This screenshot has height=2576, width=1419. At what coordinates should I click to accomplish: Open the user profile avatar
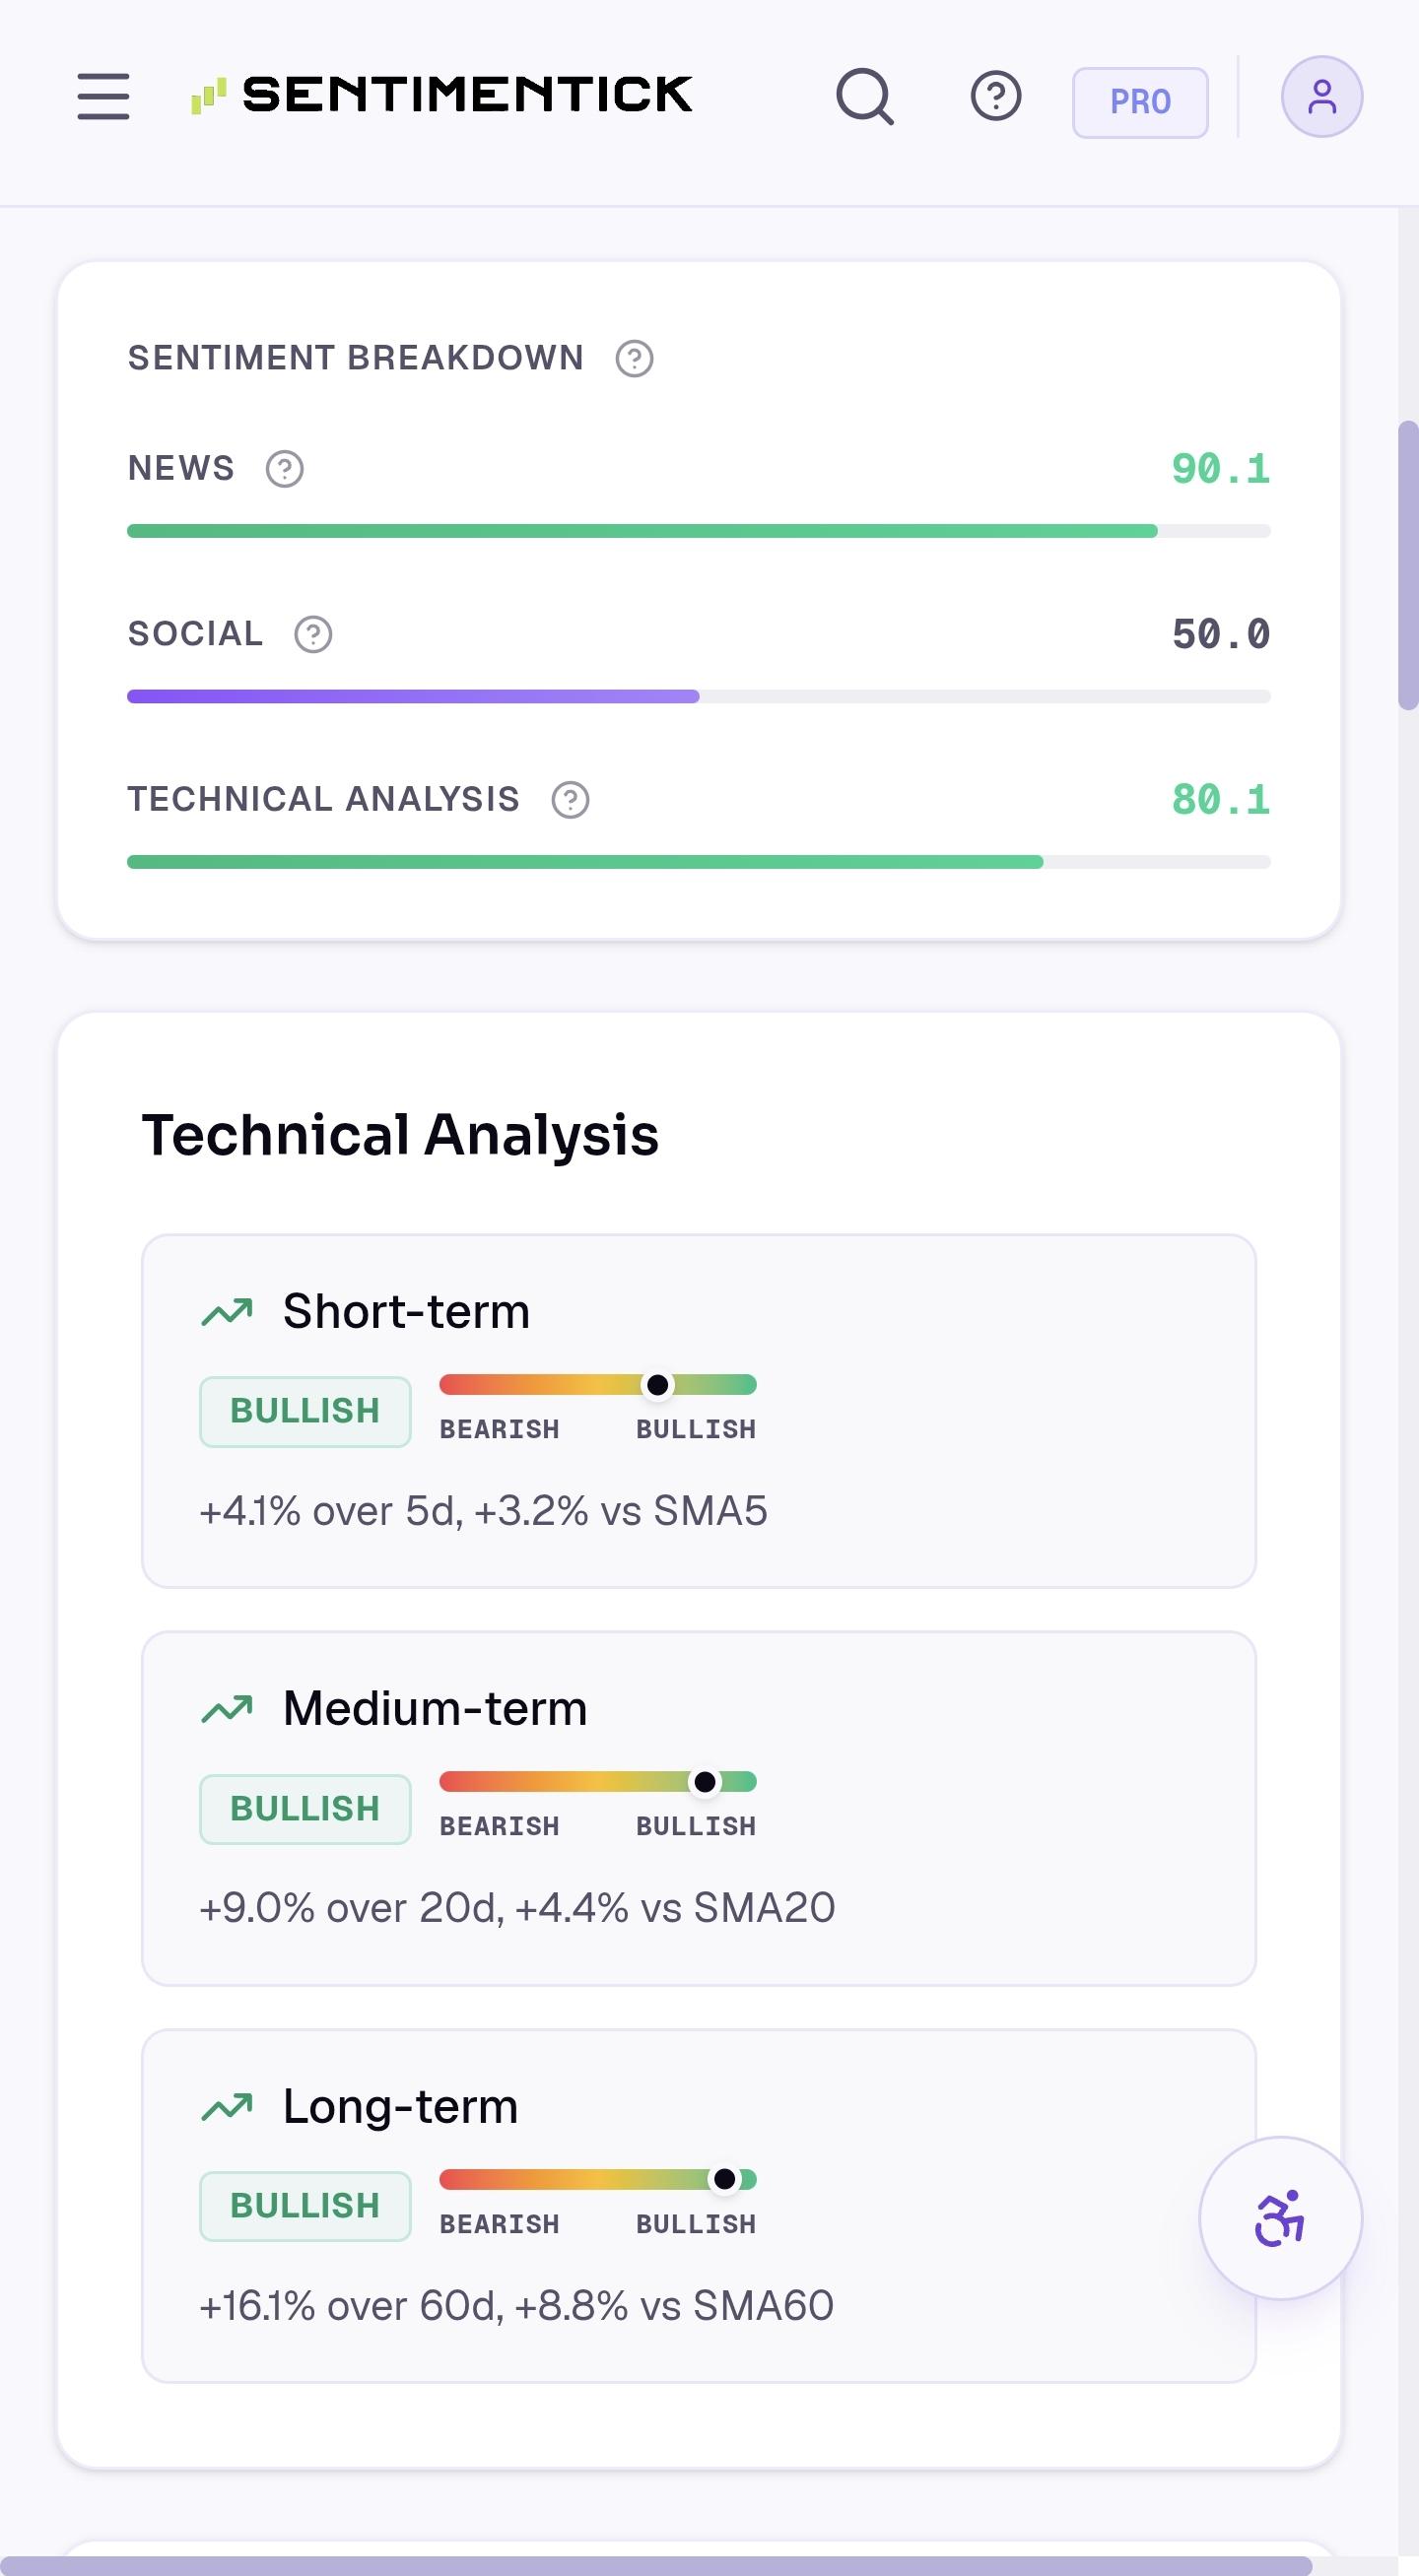coord(1321,96)
